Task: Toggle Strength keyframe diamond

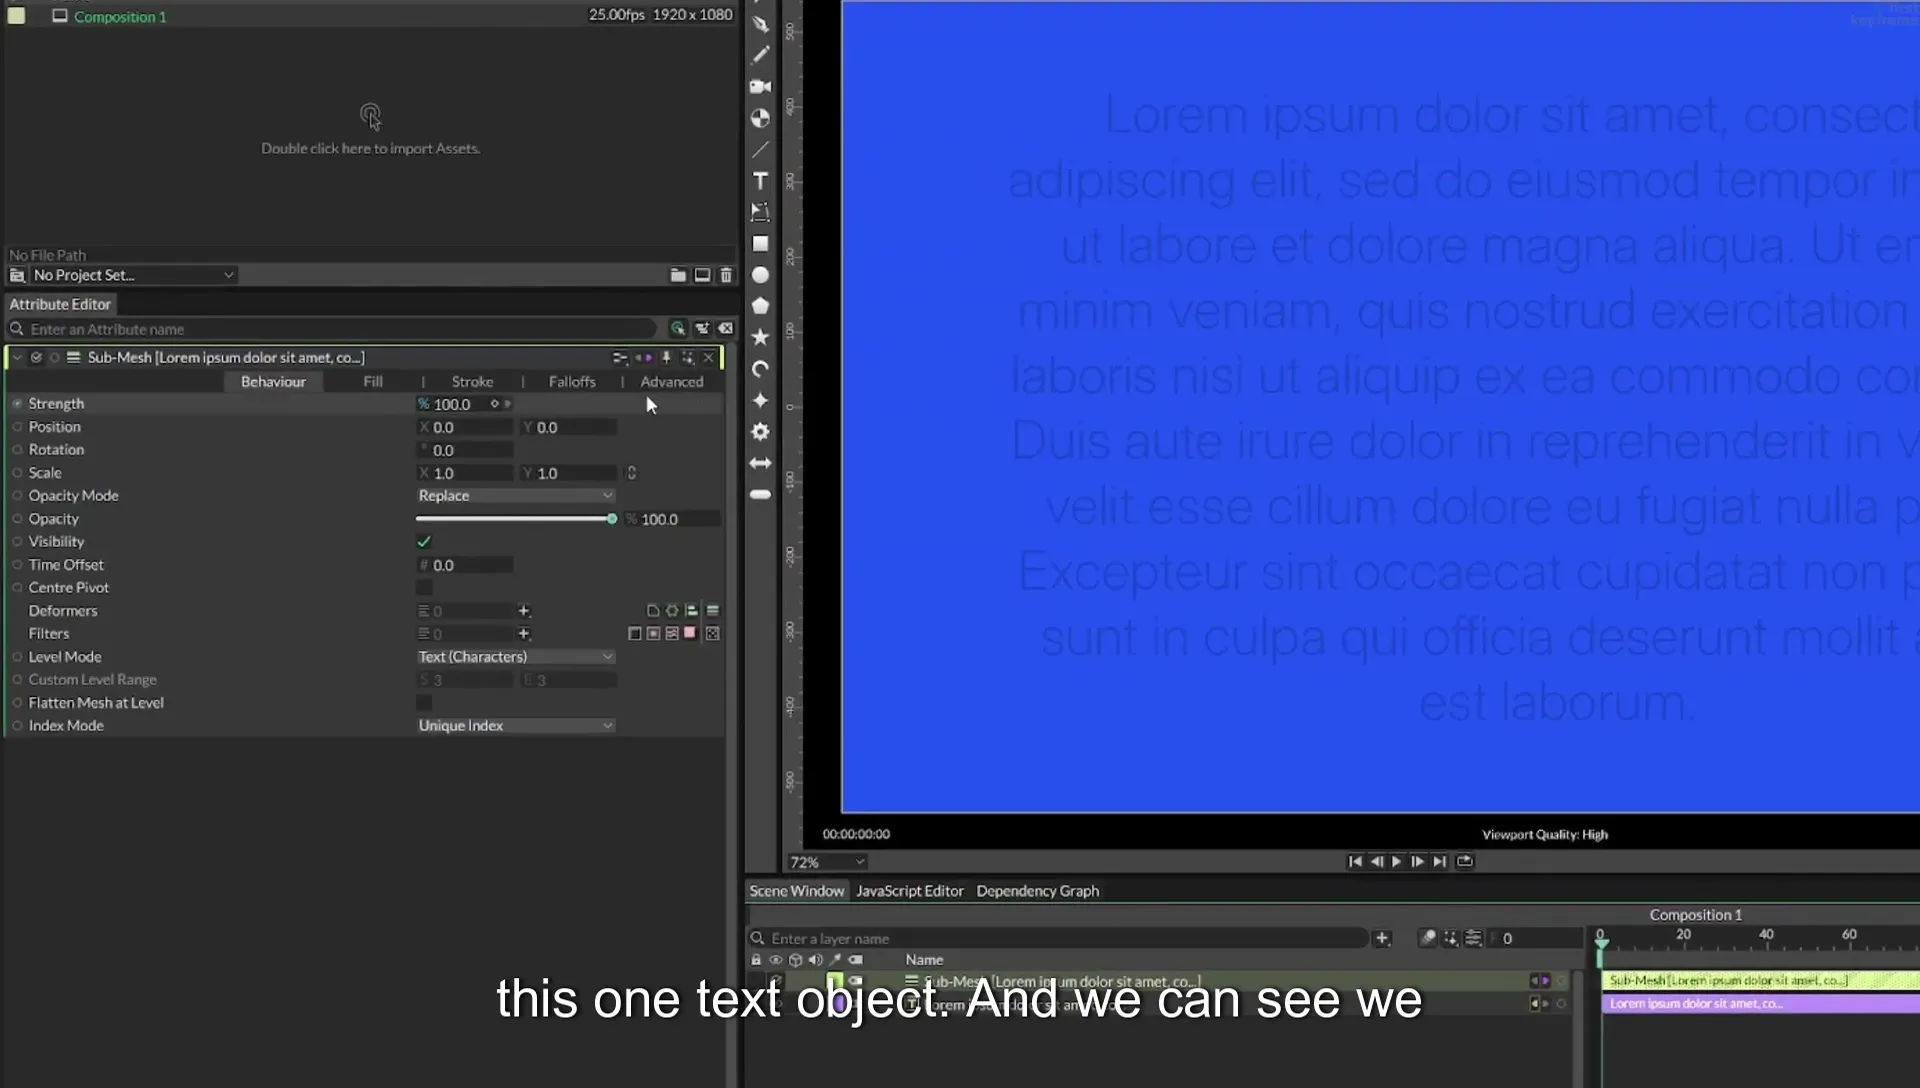Action: [494, 404]
